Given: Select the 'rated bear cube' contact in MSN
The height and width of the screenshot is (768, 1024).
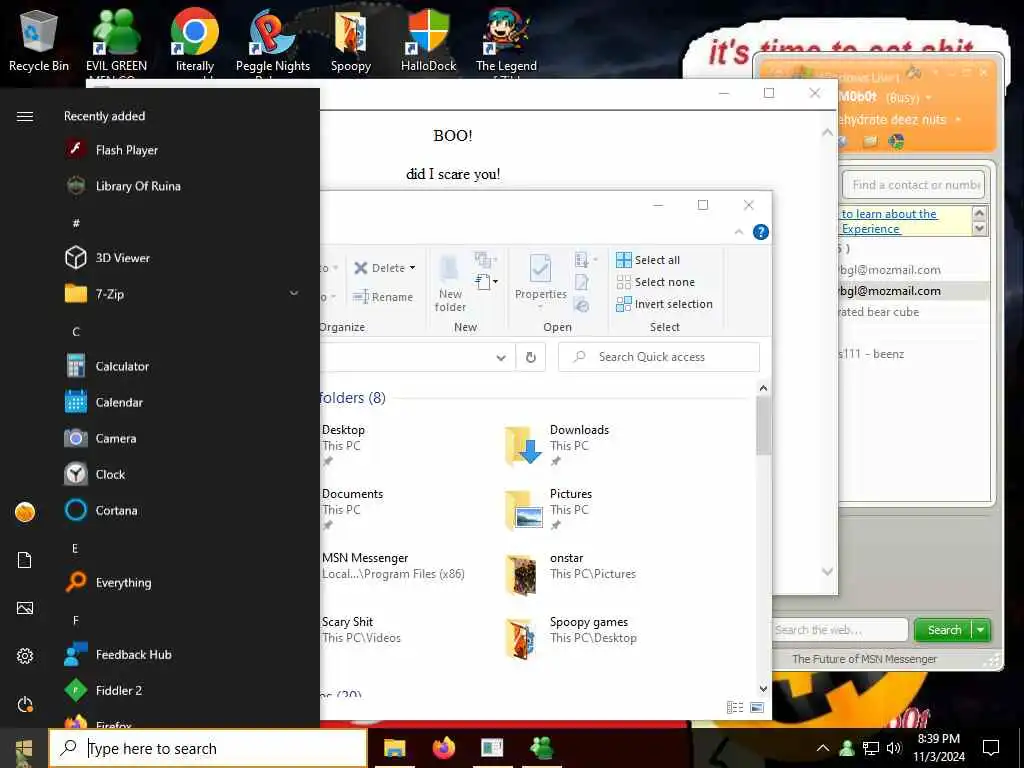Looking at the screenshot, I should point(878,312).
